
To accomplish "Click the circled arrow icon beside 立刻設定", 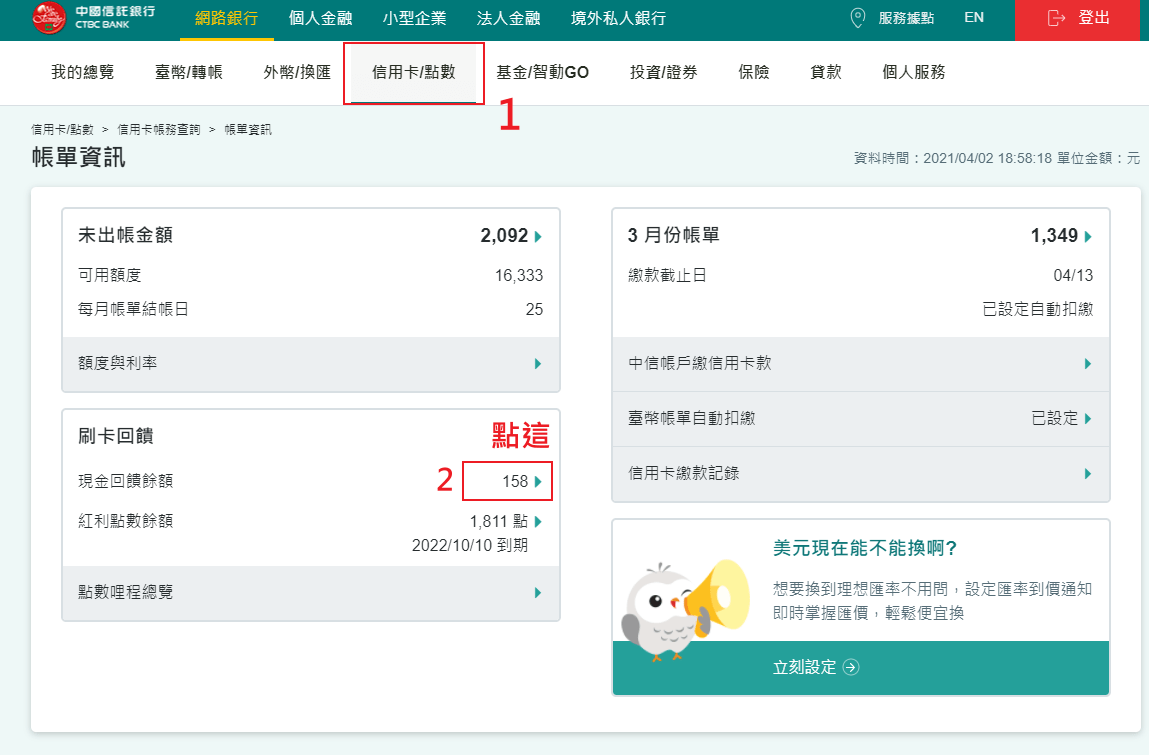I will tap(851, 667).
